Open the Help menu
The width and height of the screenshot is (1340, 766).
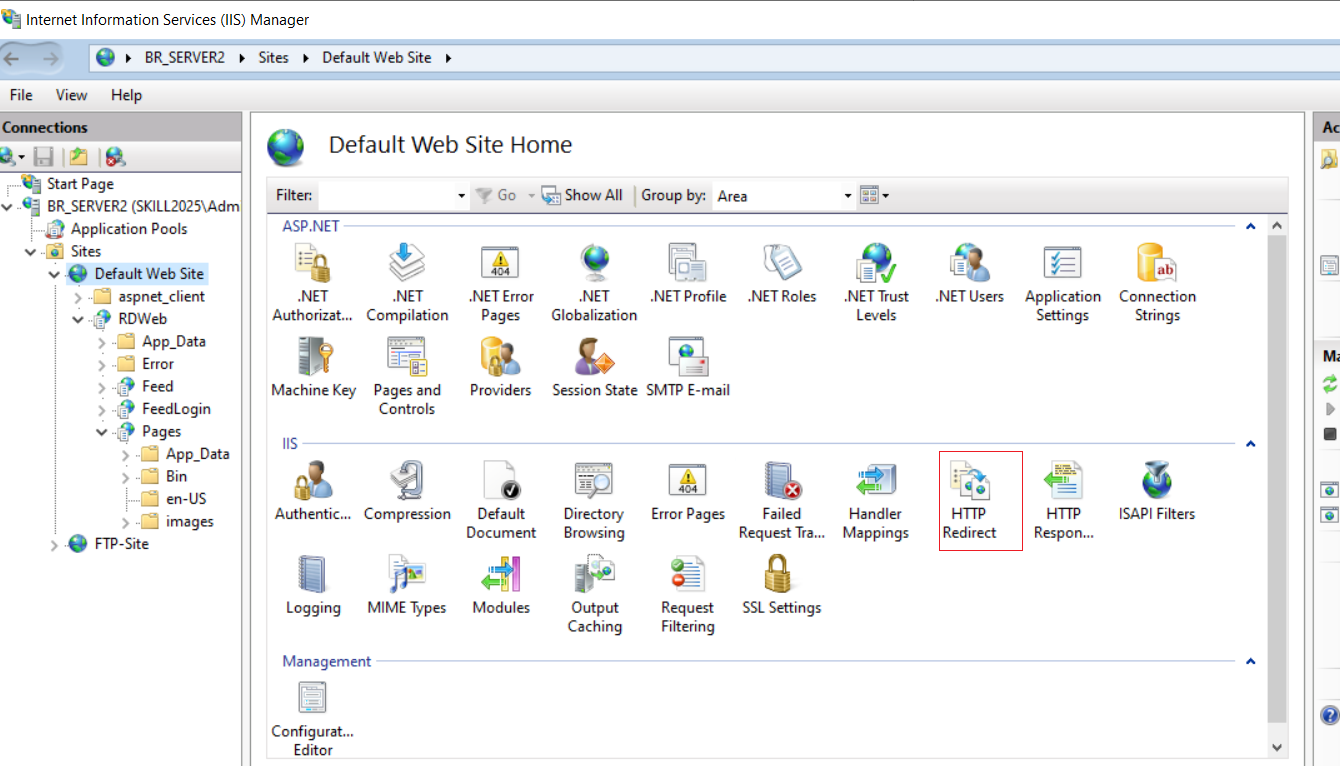pyautogui.click(x=126, y=95)
